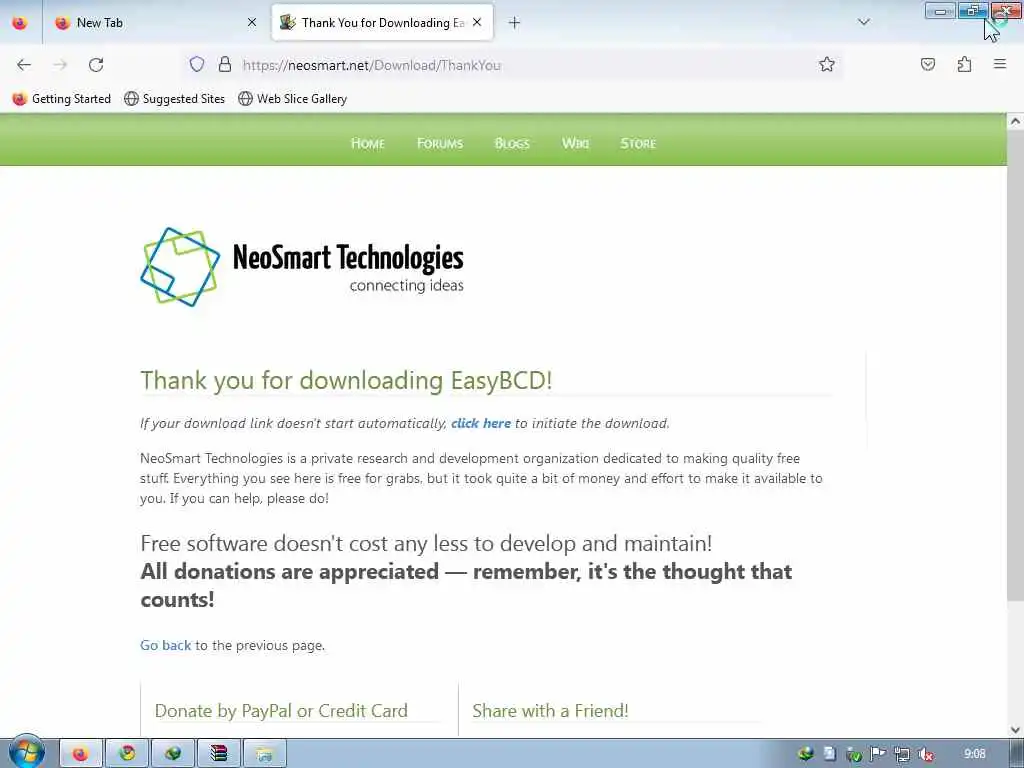Click the page vertical scrollbar thumb

click(1015, 366)
